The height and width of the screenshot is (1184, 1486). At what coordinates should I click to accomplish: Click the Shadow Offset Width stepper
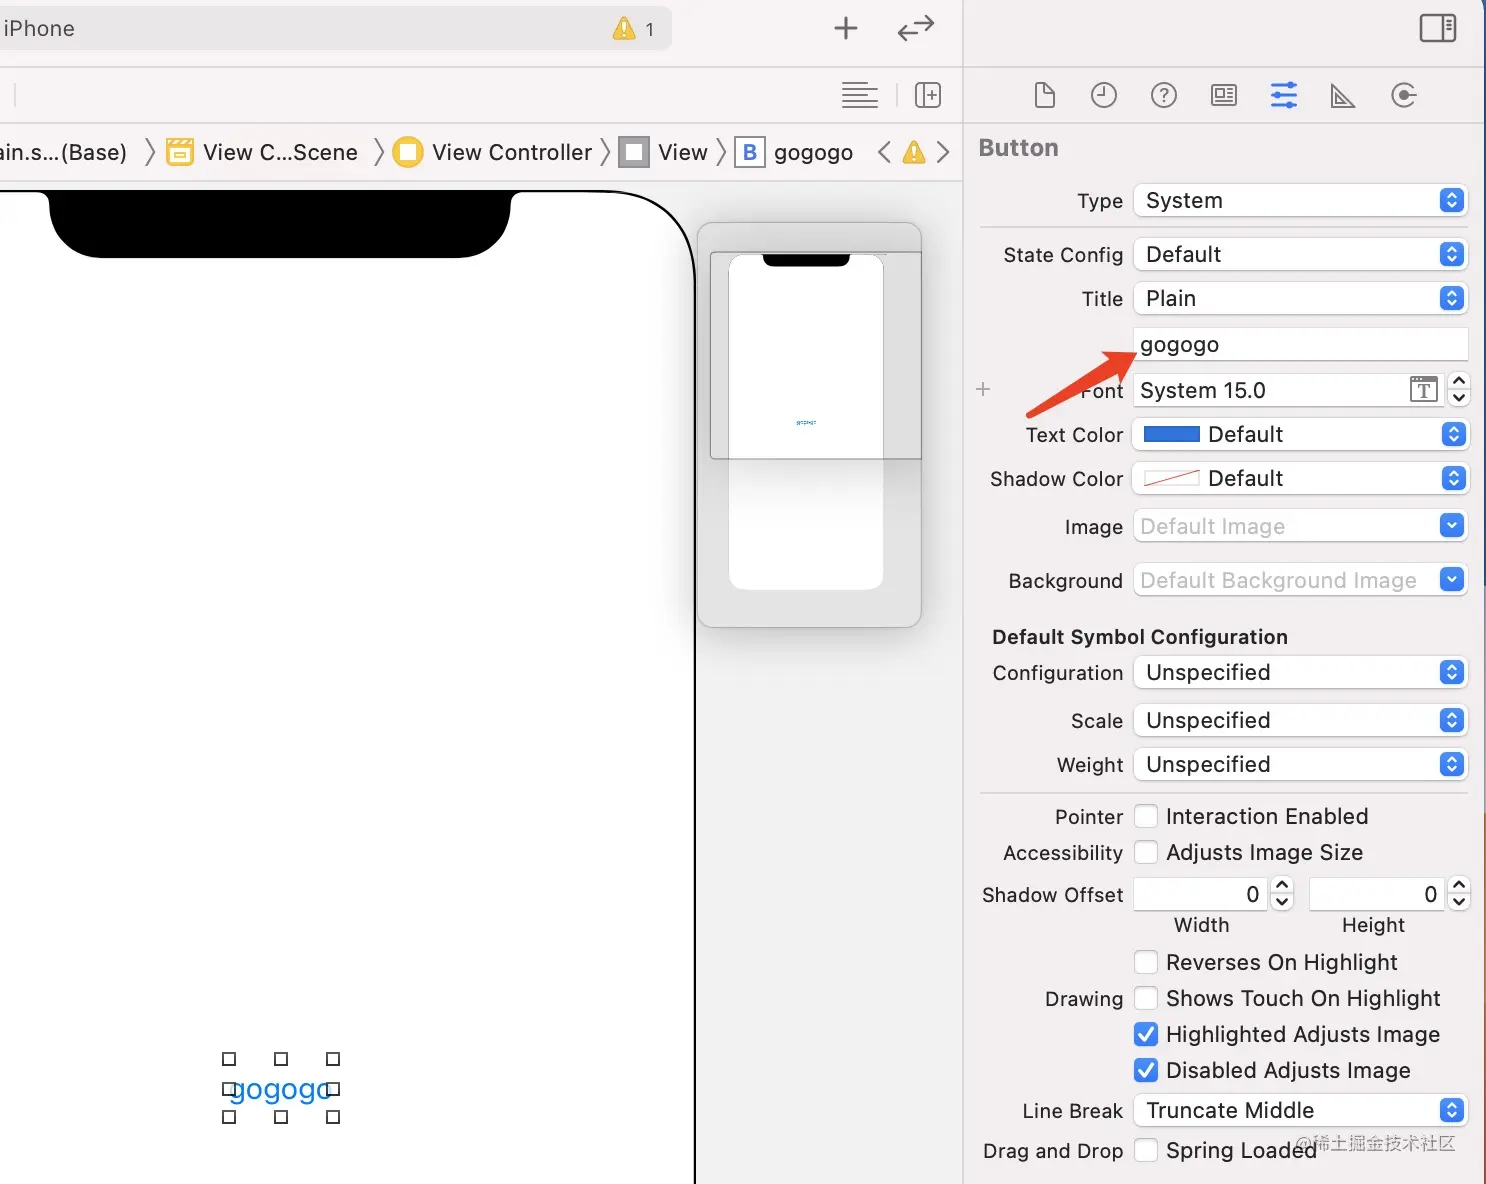[1282, 894]
